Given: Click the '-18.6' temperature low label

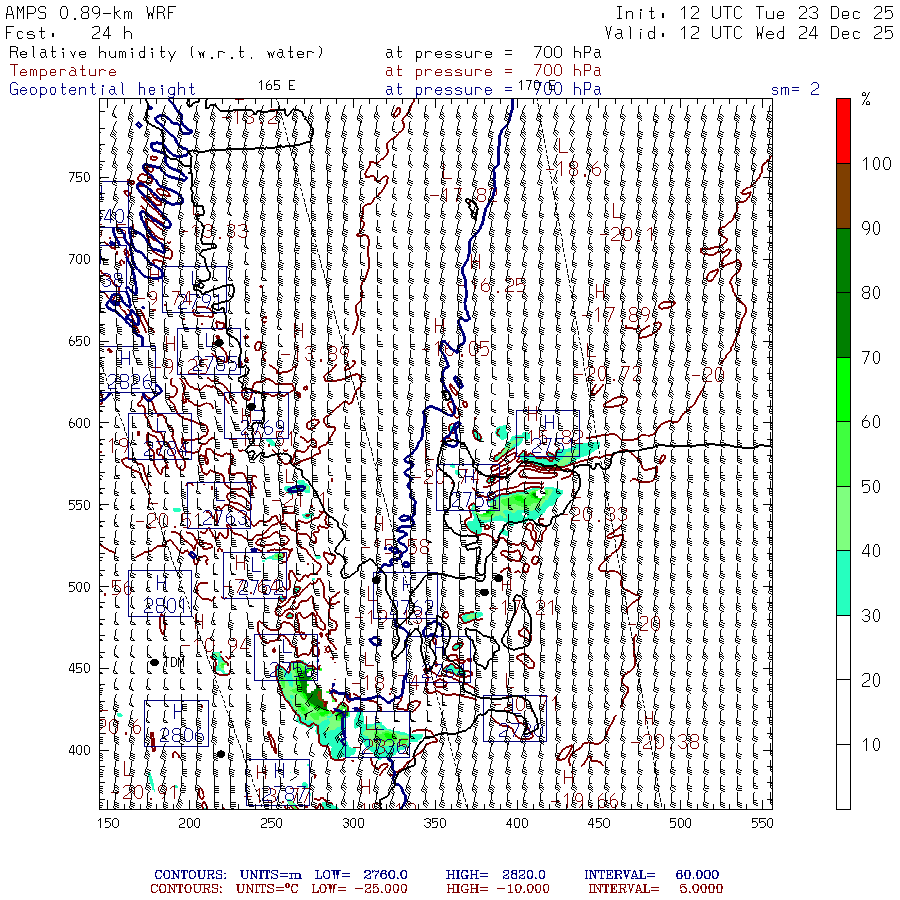Looking at the screenshot, I should (573, 169).
